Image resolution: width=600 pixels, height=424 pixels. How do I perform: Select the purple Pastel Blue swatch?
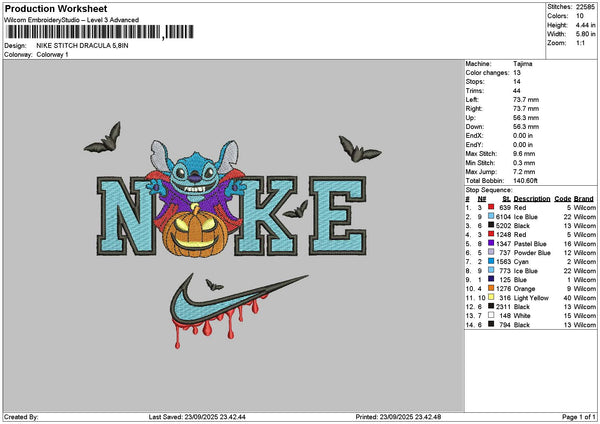(x=491, y=243)
